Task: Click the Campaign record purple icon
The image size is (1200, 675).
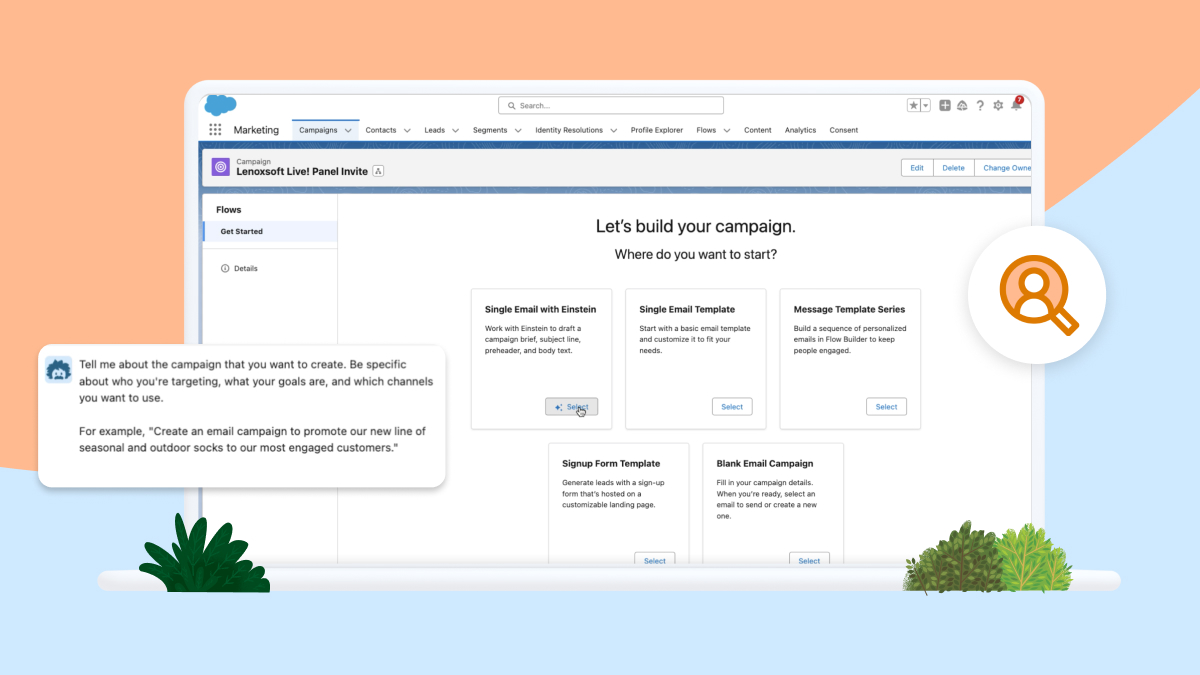Action: 220,166
